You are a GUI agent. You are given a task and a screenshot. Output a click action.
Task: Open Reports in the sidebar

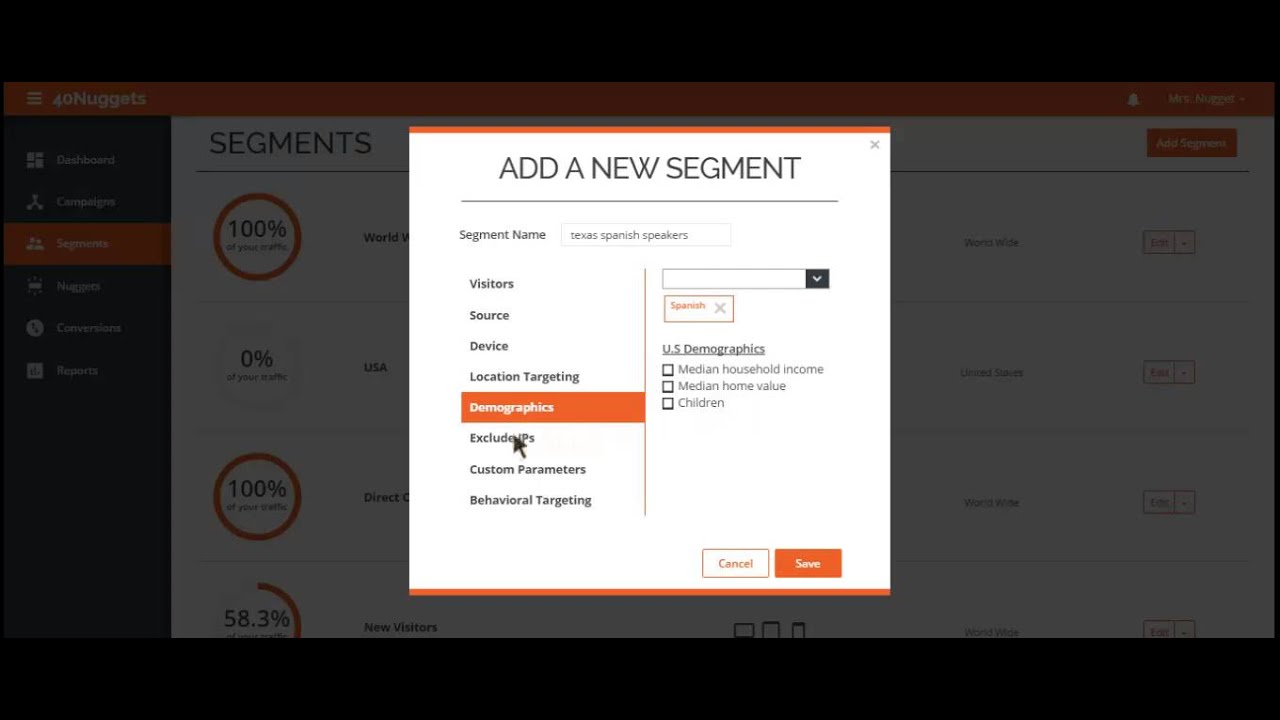[x=85, y=370]
